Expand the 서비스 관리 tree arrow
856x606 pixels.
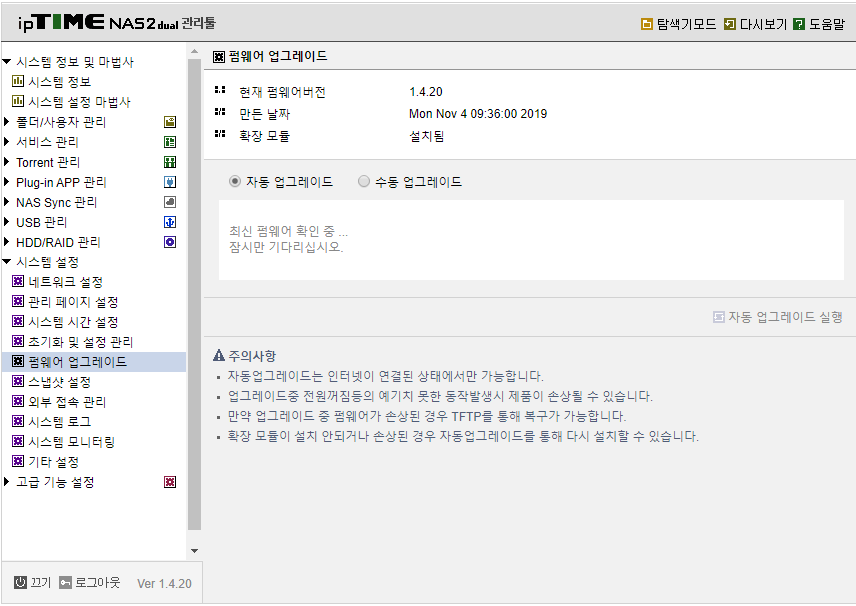point(7,142)
